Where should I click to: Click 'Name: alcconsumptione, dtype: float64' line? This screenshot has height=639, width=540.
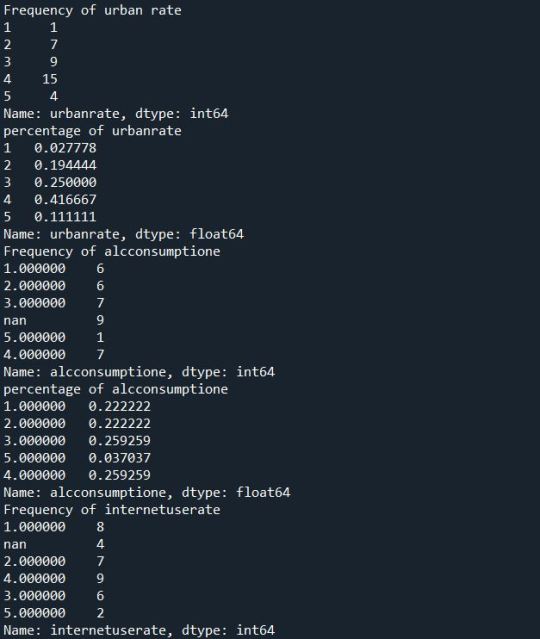point(147,492)
